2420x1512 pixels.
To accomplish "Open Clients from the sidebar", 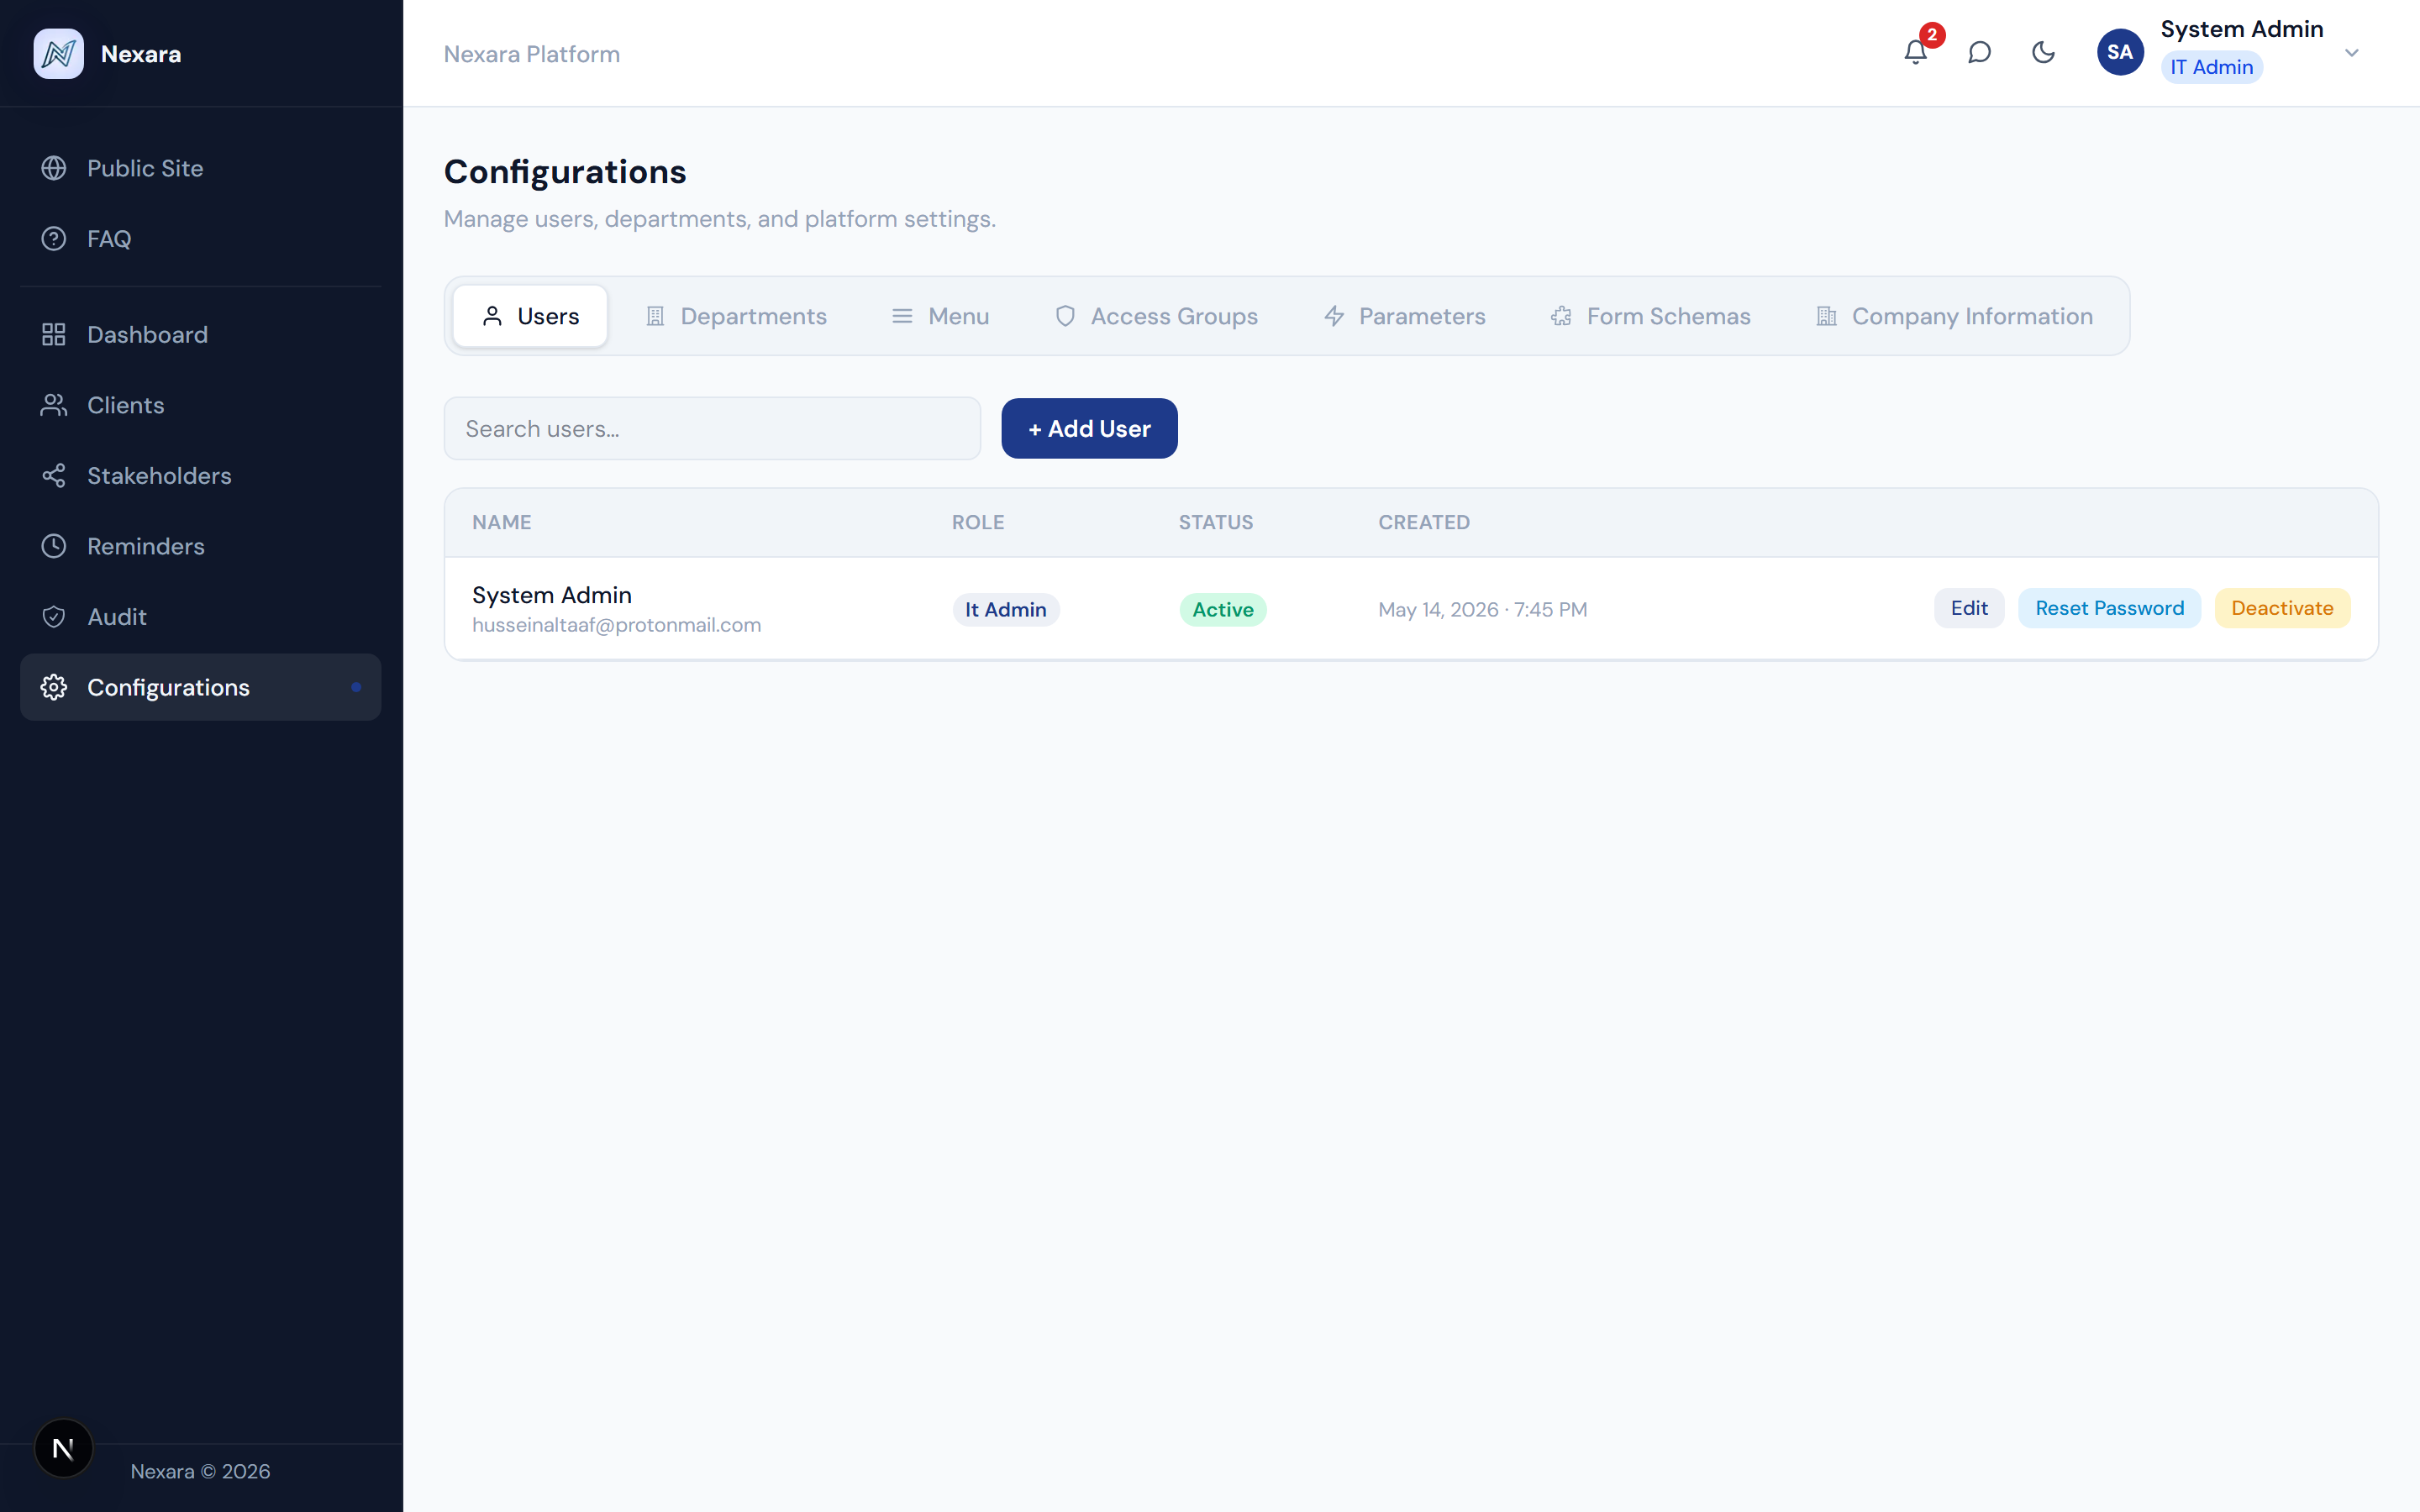I will click(201, 405).
